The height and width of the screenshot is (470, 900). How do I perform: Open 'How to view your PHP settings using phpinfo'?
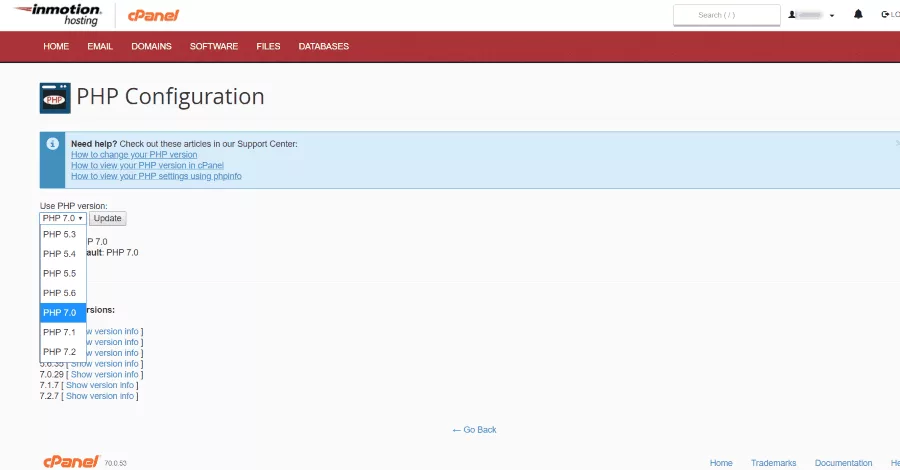[x=156, y=176]
